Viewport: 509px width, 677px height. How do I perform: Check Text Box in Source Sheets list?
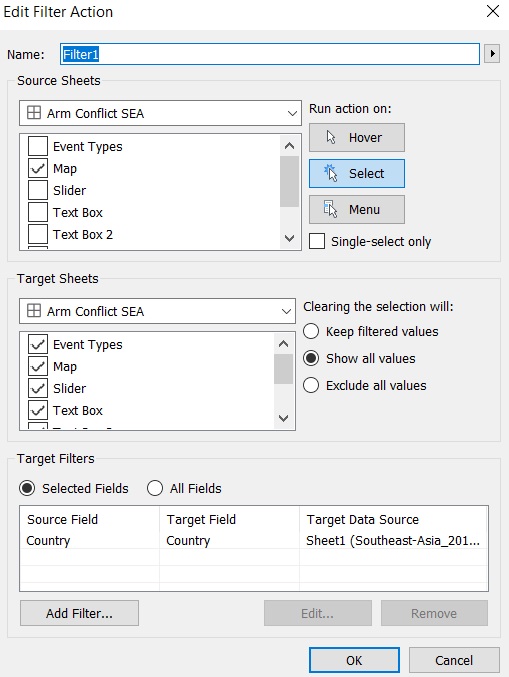38,212
